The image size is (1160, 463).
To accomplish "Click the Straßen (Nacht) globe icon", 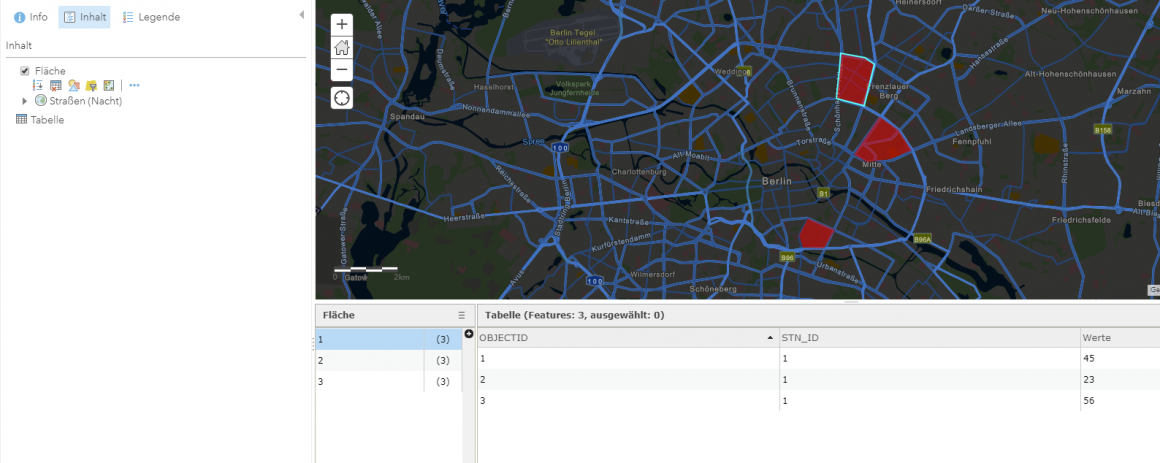I will [41, 101].
